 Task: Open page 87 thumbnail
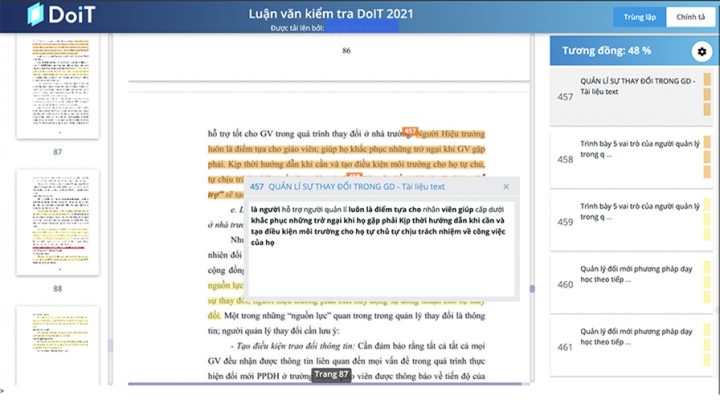[58, 85]
